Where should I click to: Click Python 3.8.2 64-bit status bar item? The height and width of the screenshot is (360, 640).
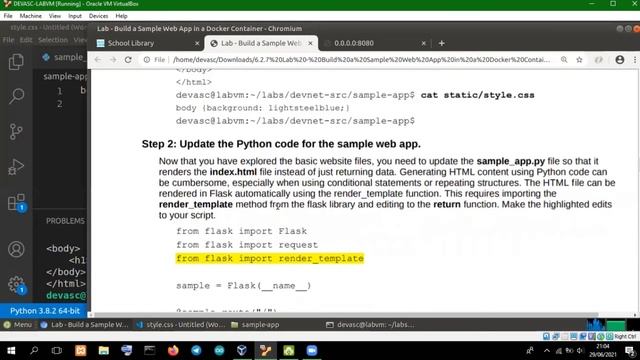tap(45, 311)
